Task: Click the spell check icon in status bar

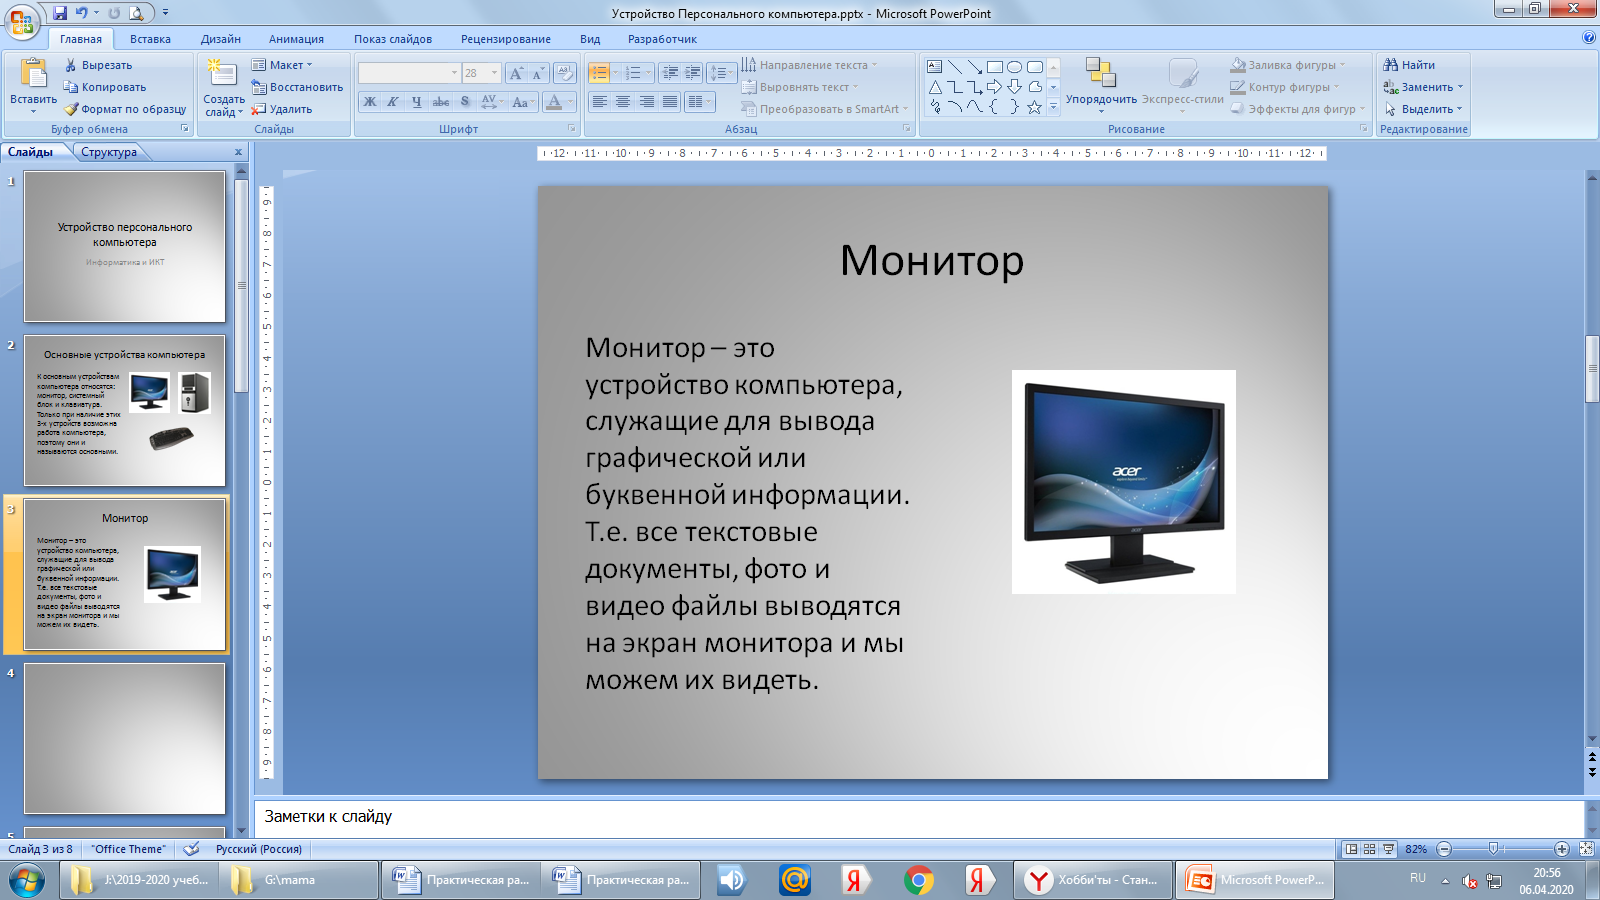Action: pos(190,849)
